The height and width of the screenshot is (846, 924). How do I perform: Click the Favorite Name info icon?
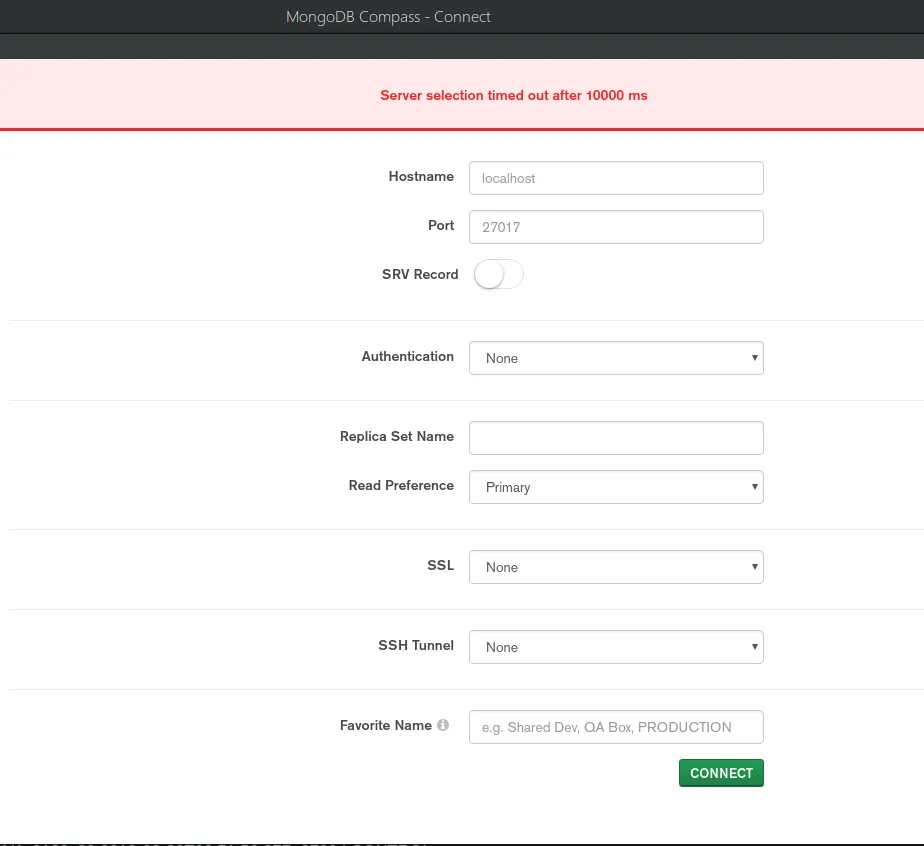[x=443, y=725]
